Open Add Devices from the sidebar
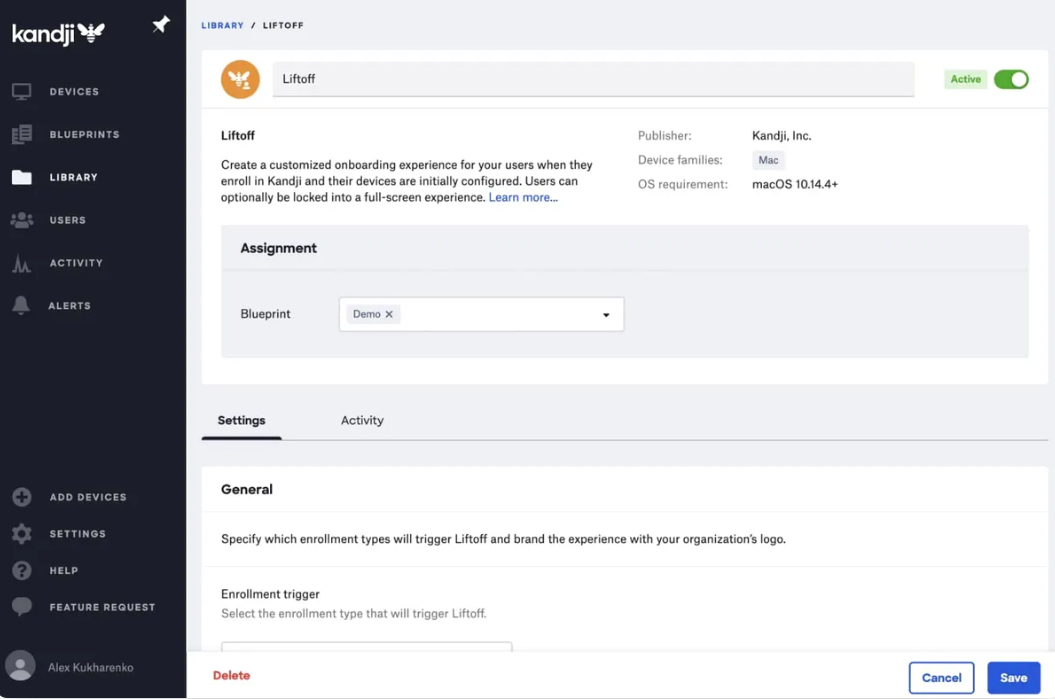1055x699 pixels. click(x=87, y=497)
